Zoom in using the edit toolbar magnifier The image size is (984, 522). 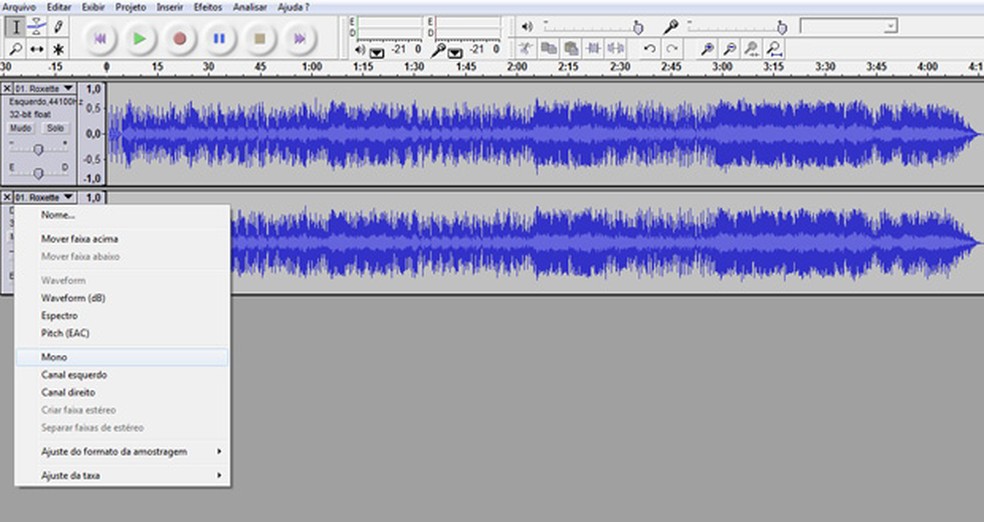click(x=707, y=48)
